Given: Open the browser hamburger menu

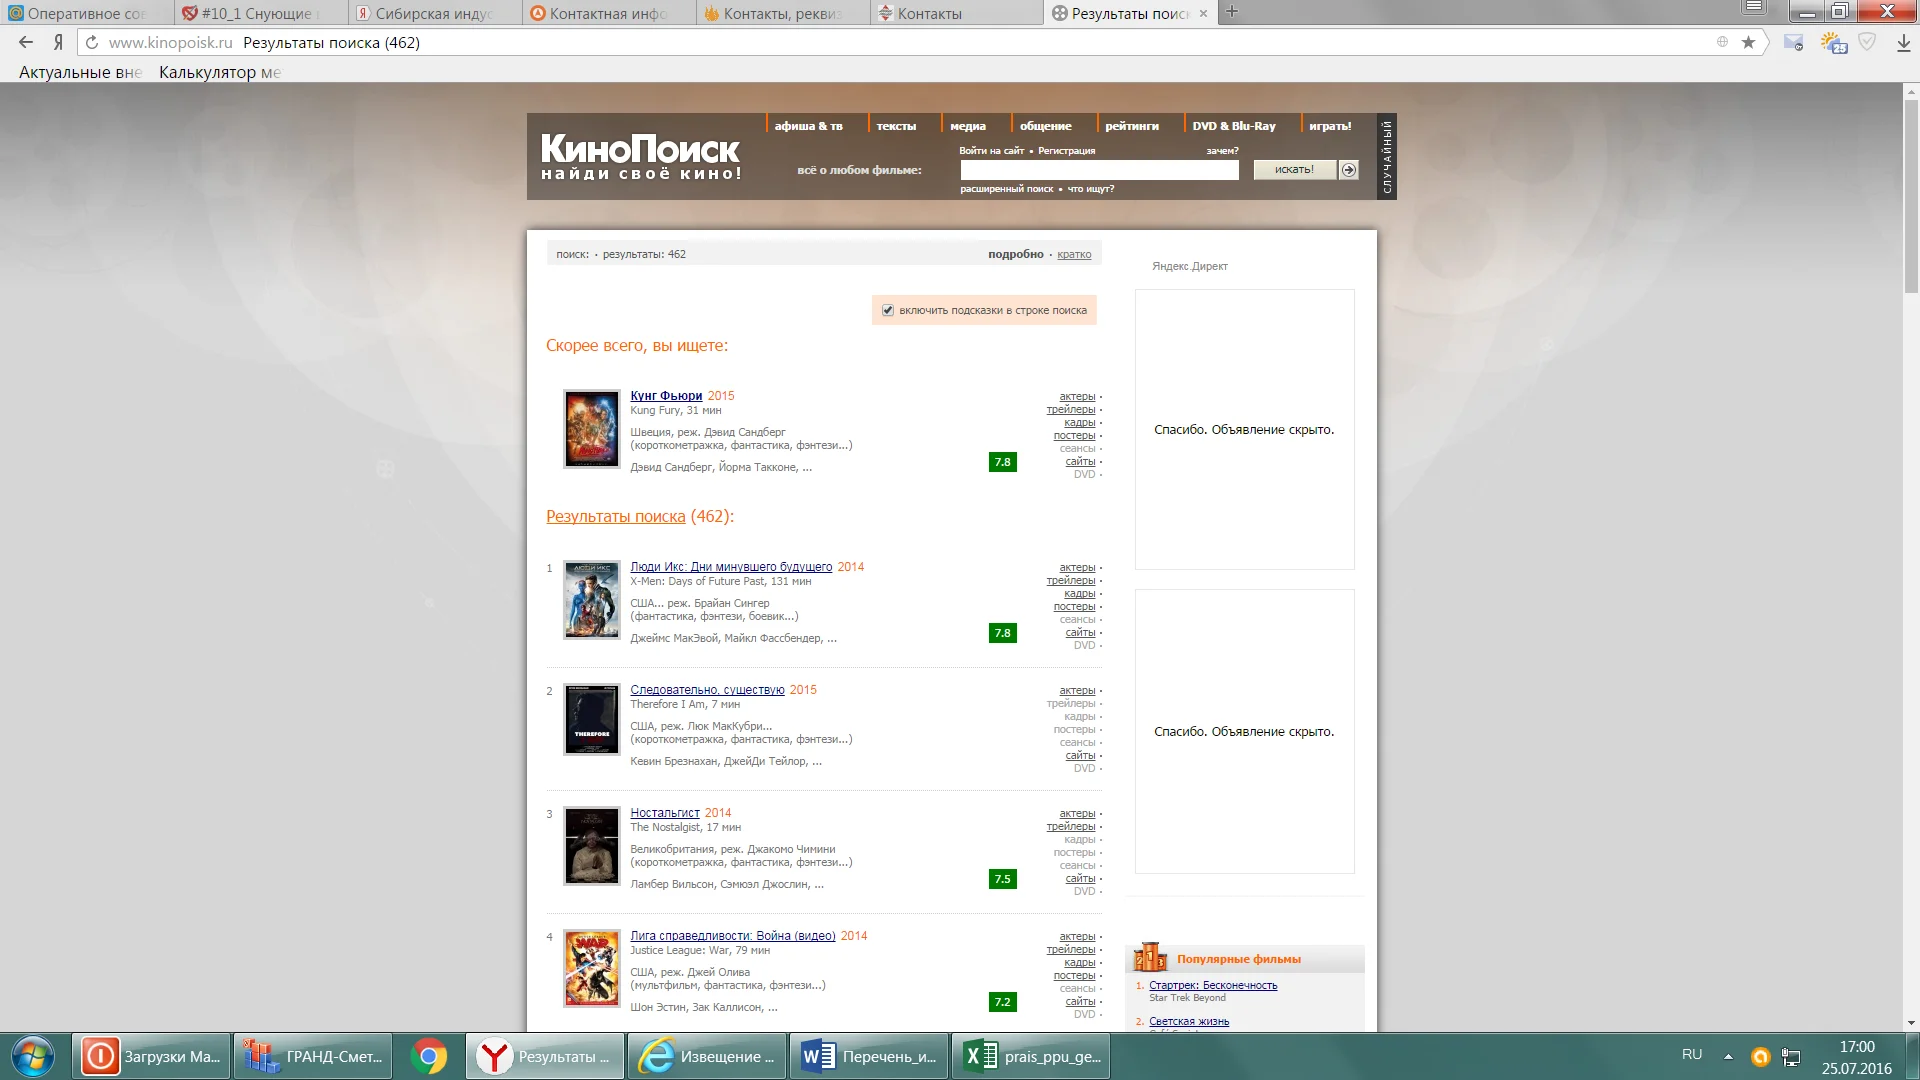Looking at the screenshot, I should (1753, 8).
